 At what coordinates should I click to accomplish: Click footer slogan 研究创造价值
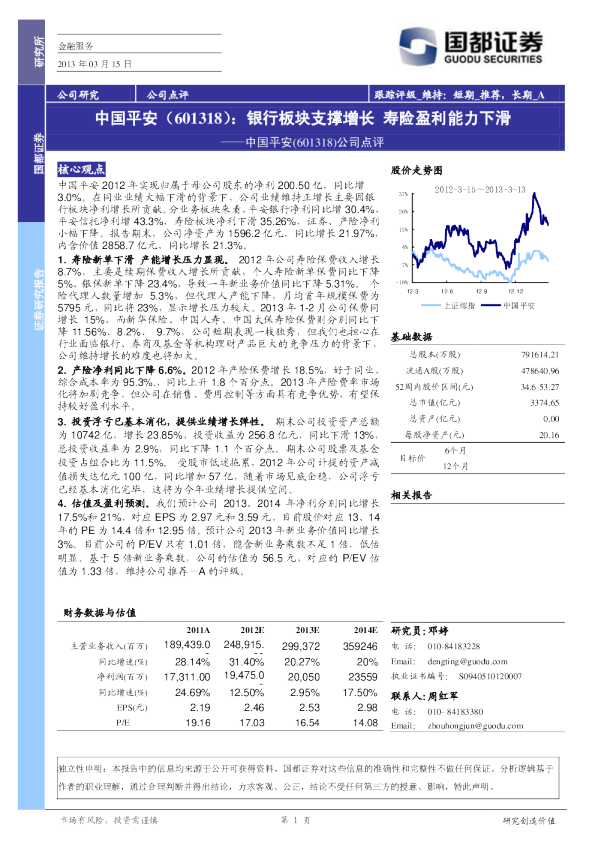tap(529, 820)
